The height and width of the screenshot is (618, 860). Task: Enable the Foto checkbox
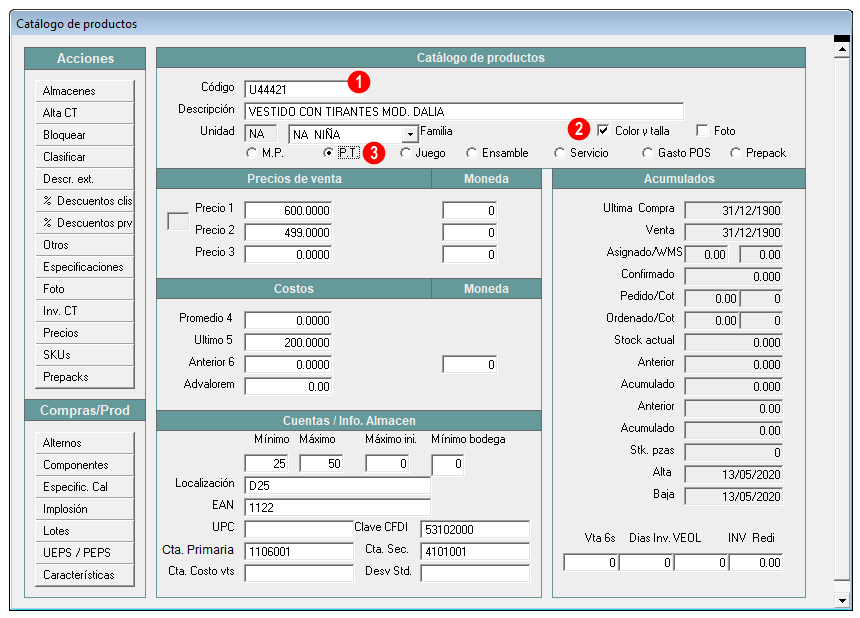pos(701,131)
